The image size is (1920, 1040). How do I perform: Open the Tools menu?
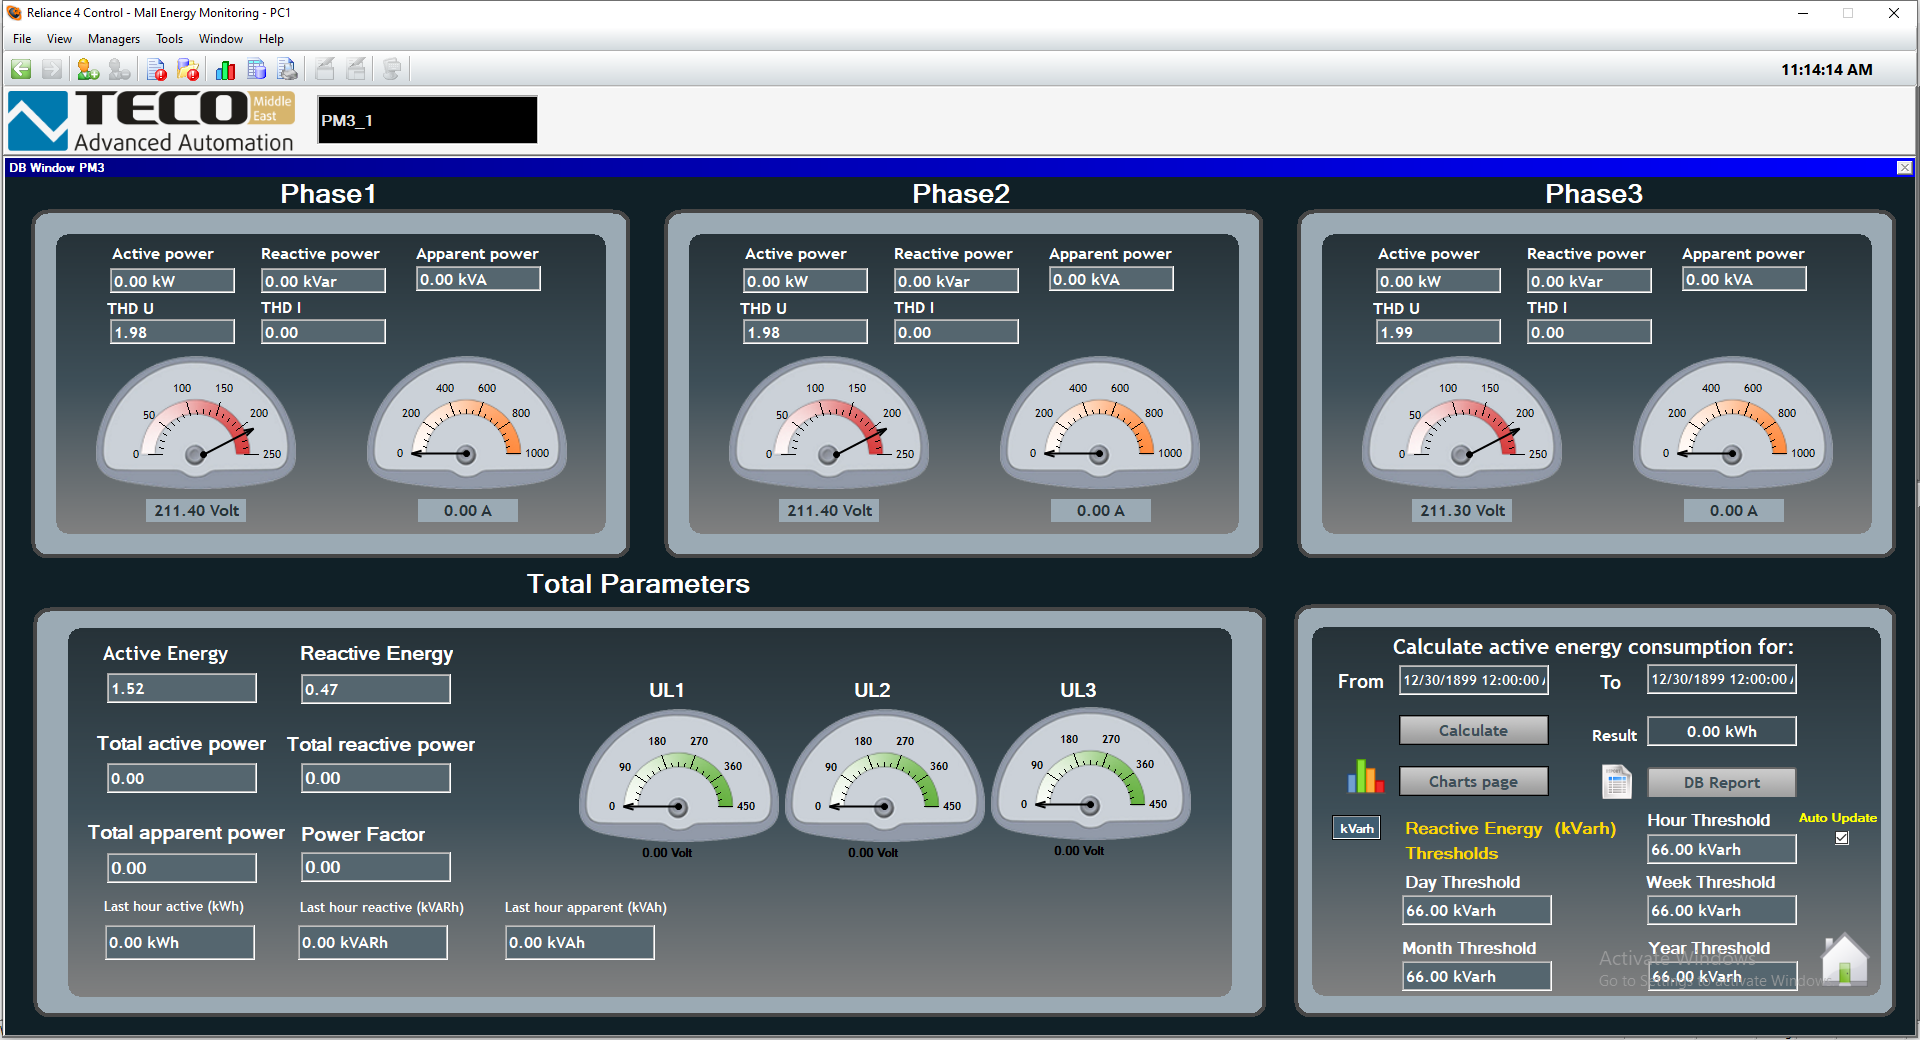coord(169,39)
